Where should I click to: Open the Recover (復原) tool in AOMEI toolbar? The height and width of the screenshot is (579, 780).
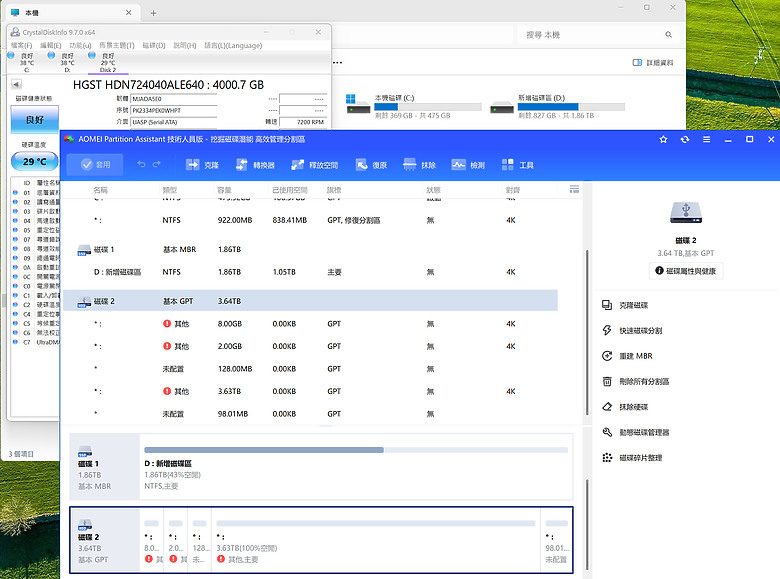[x=371, y=165]
